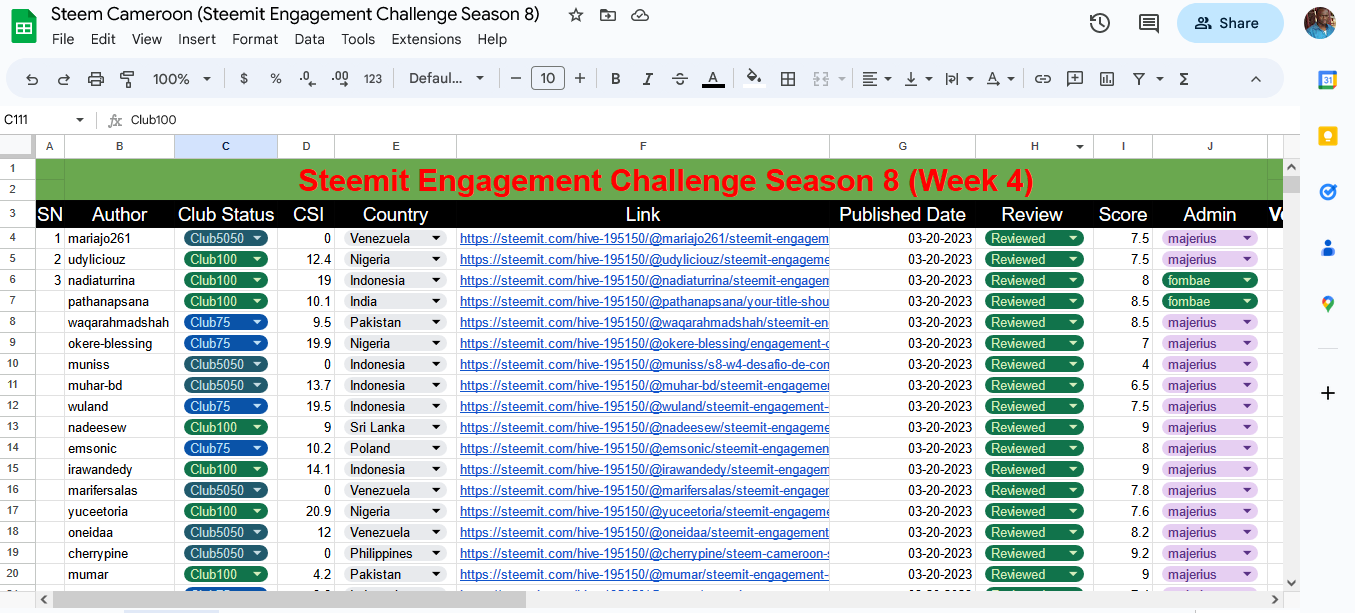Open Google Maps side panel icon
Viewport: 1355px width, 613px height.
(1328, 304)
